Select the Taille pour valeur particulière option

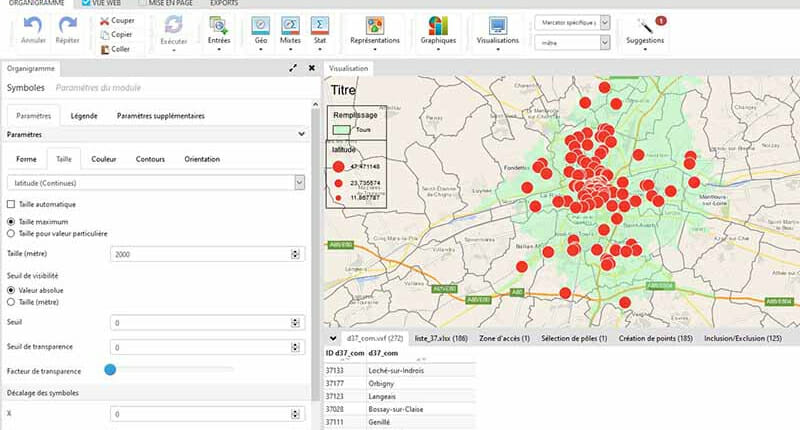11,233
